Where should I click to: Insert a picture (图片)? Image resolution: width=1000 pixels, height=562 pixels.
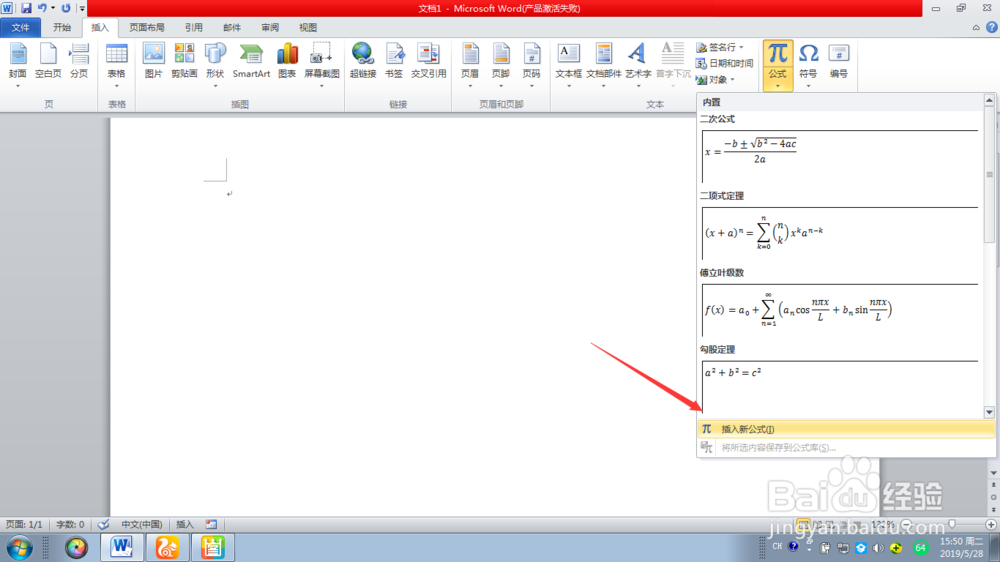153,61
